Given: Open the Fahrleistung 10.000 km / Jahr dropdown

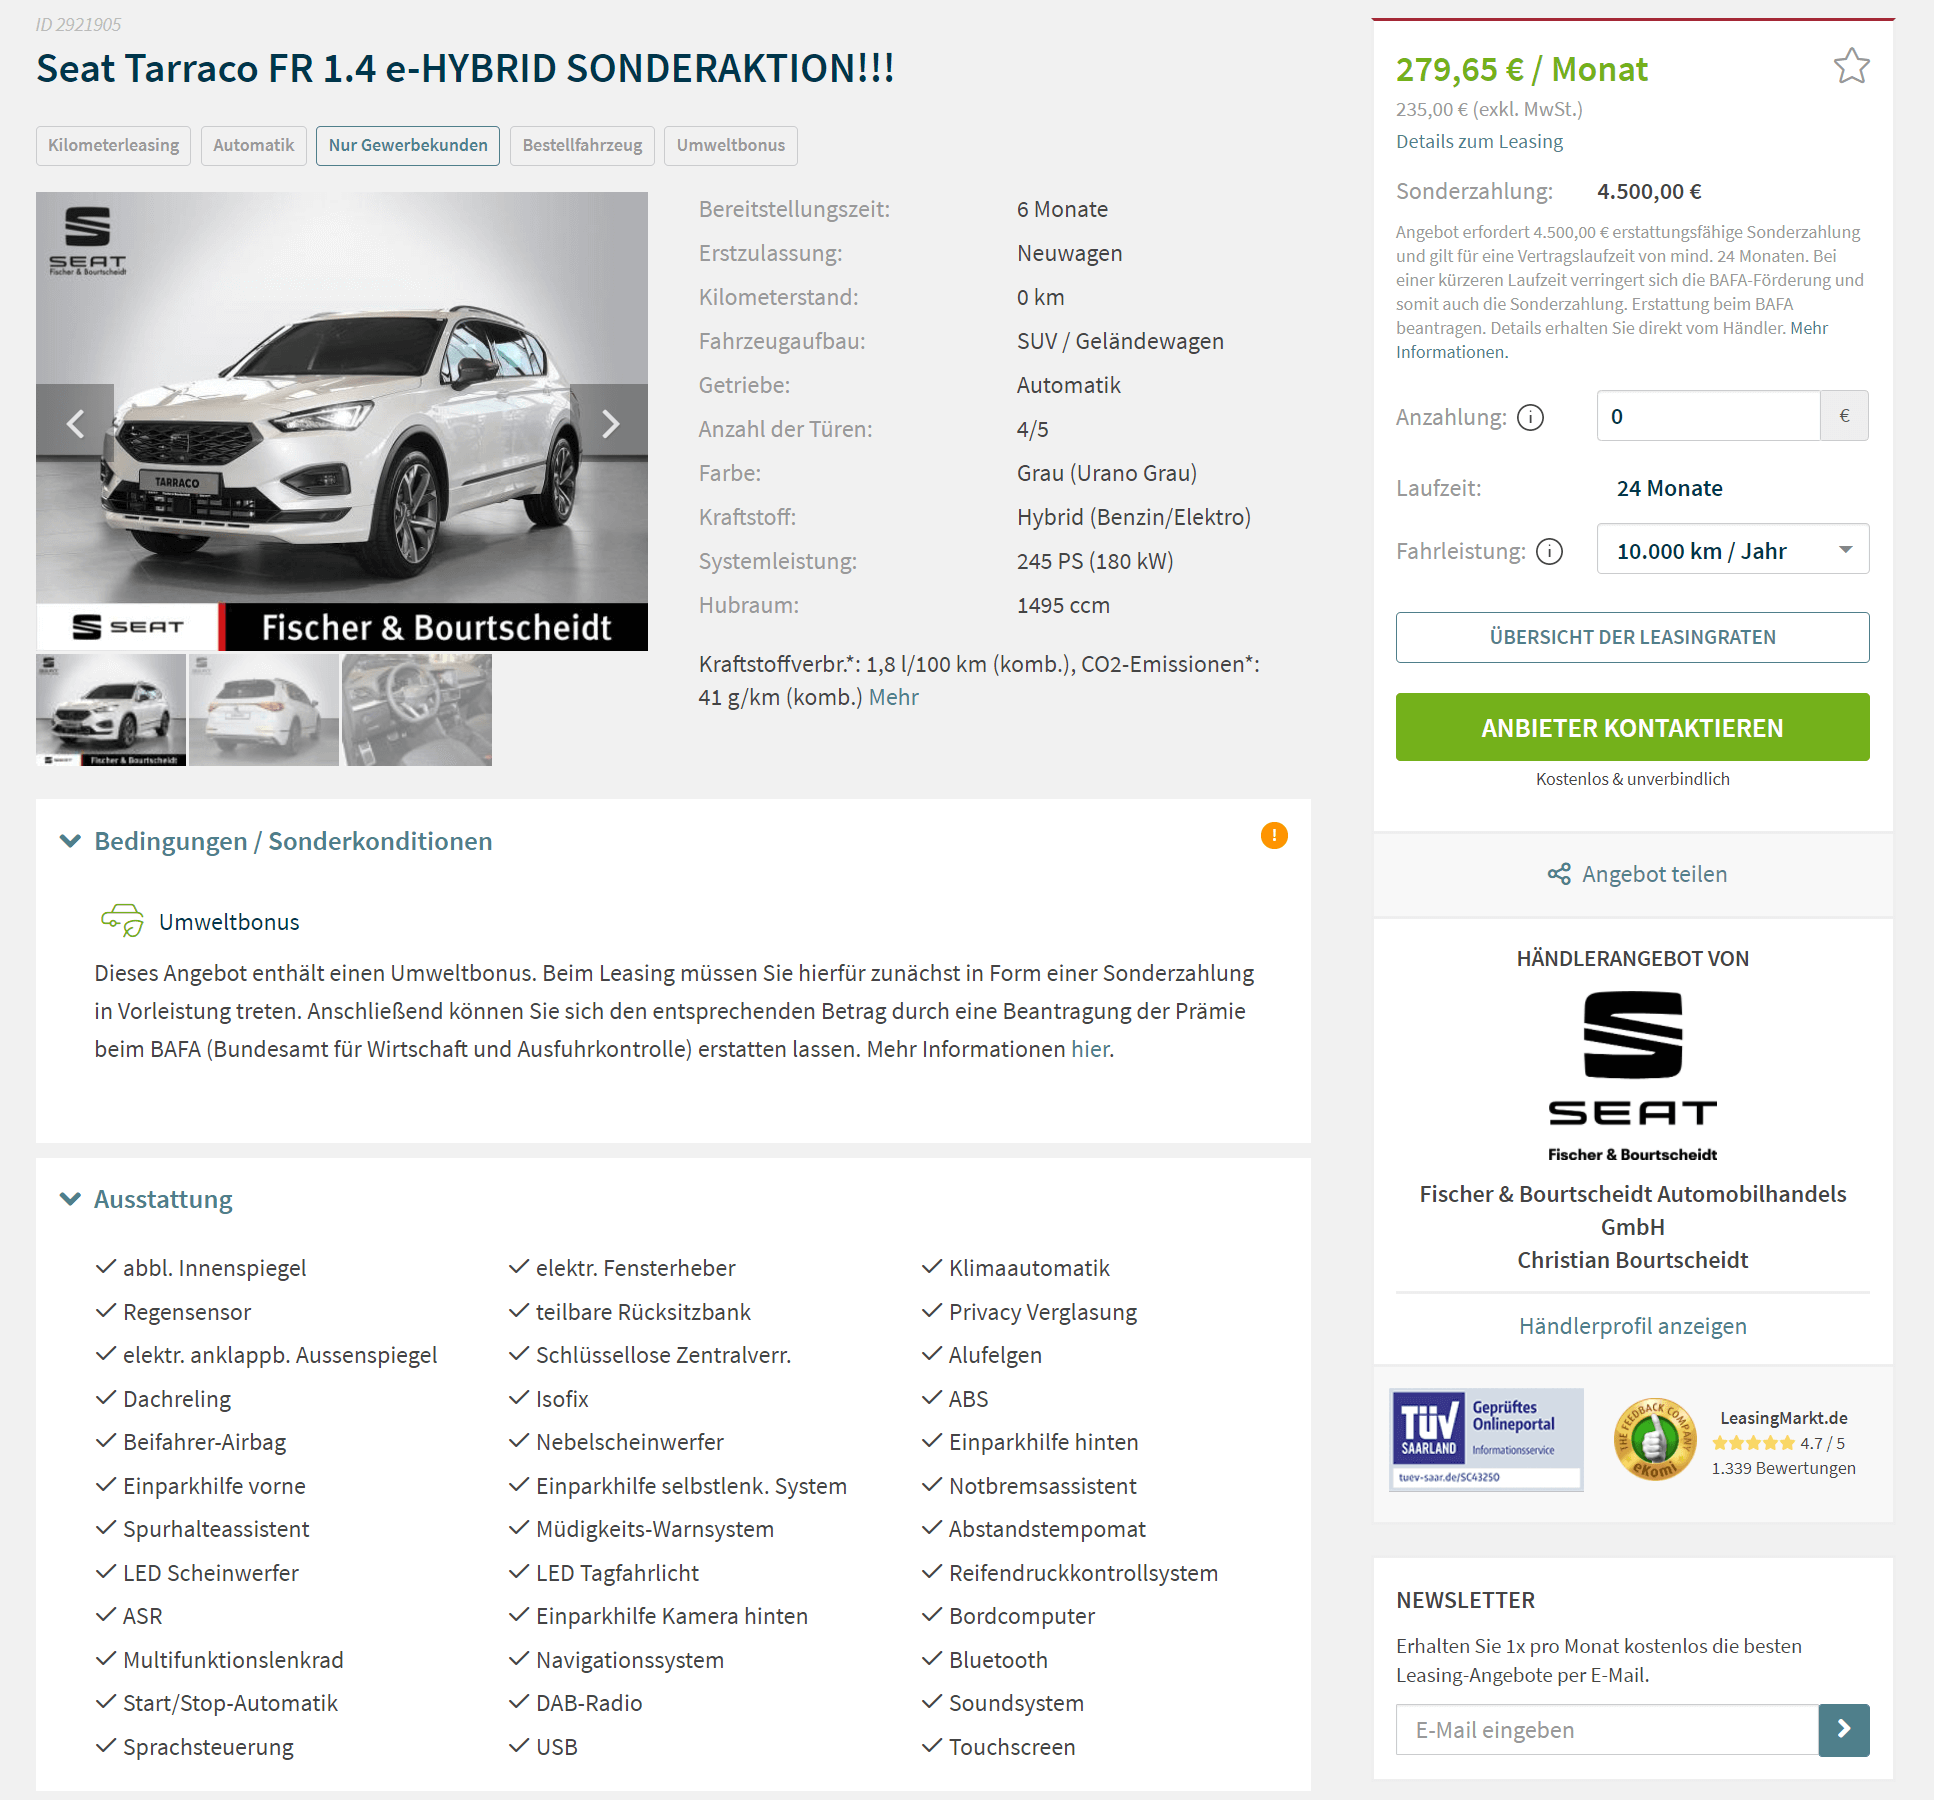Looking at the screenshot, I should [x=1732, y=549].
